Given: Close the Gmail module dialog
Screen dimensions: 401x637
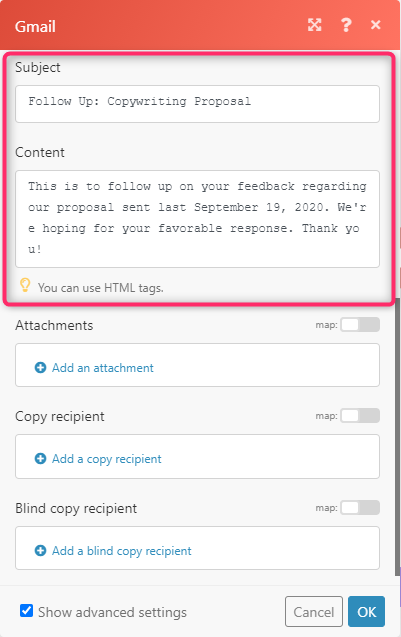Looking at the screenshot, I should [x=376, y=25].
